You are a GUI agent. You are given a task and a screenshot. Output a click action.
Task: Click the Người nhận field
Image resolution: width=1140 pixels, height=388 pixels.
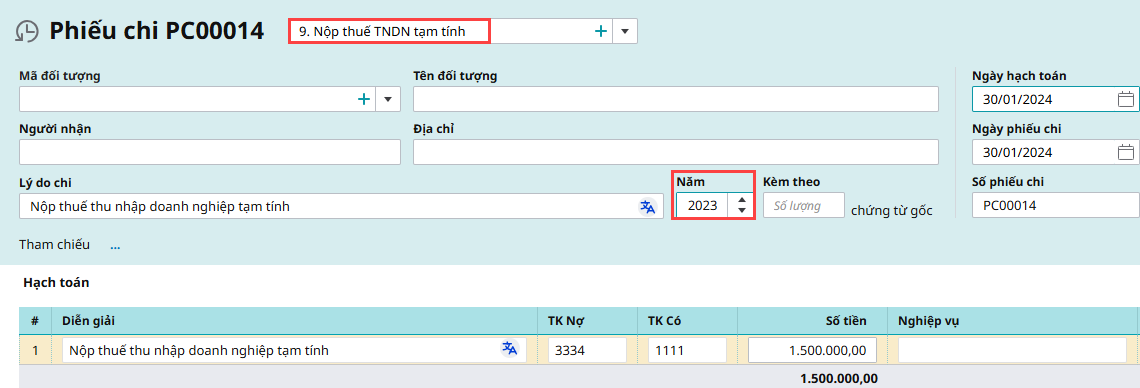[x=210, y=152]
